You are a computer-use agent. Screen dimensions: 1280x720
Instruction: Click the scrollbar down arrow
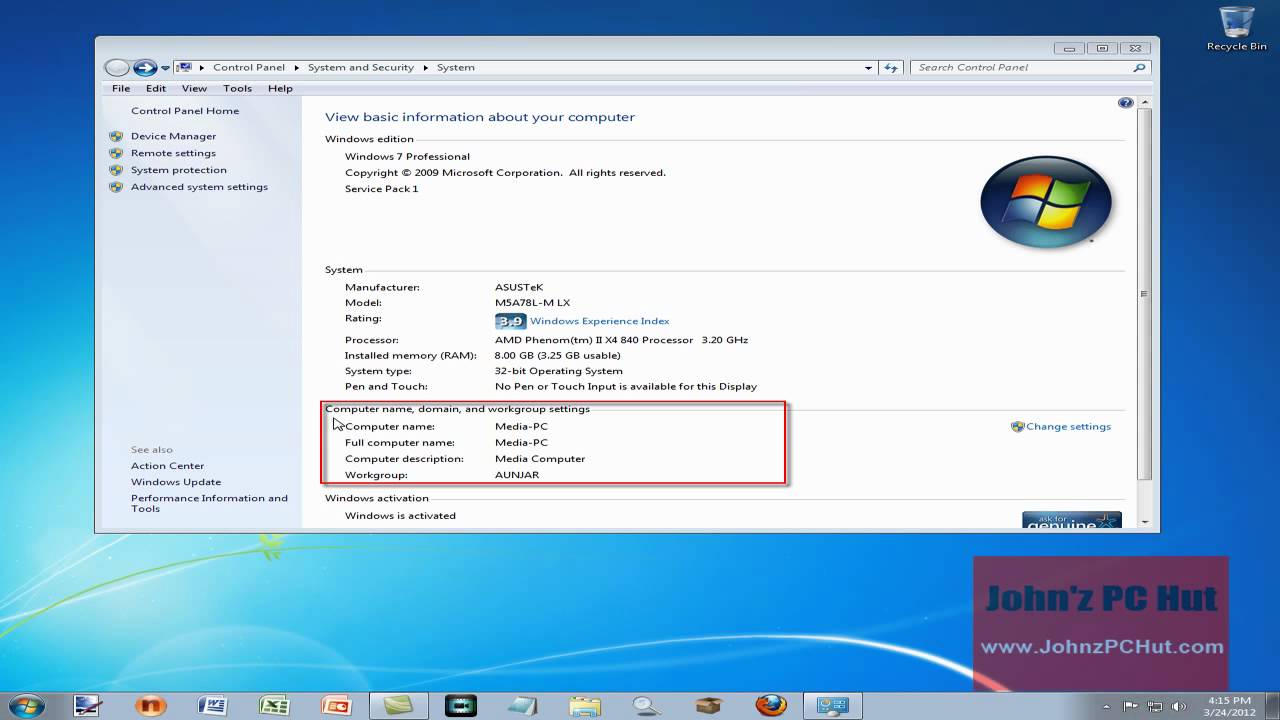1144,522
